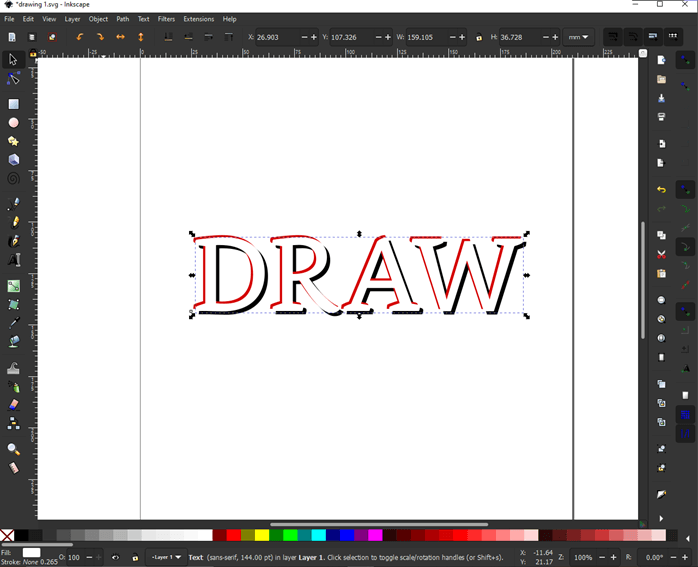Increase the X position value
This screenshot has height=567, width=698.
click(x=314, y=37)
